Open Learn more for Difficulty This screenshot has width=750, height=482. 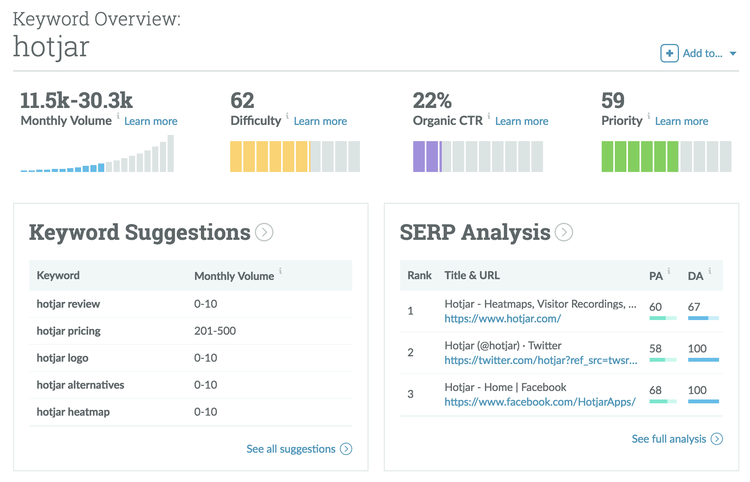pos(320,121)
